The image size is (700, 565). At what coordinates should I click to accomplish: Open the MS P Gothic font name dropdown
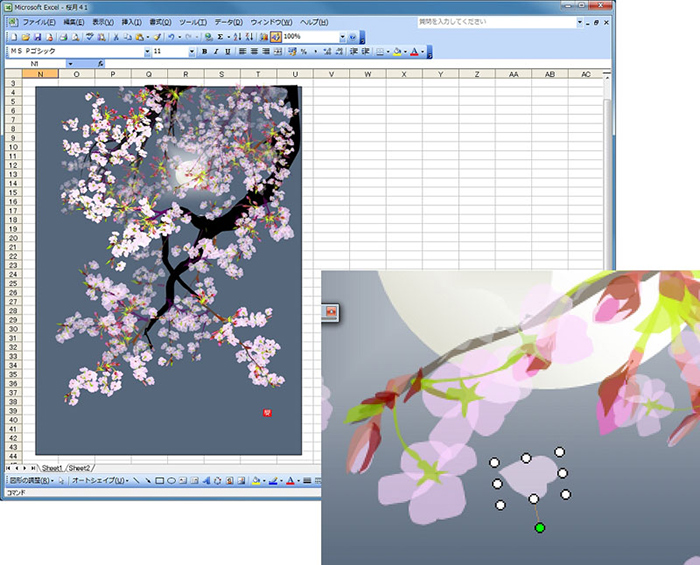(147, 51)
